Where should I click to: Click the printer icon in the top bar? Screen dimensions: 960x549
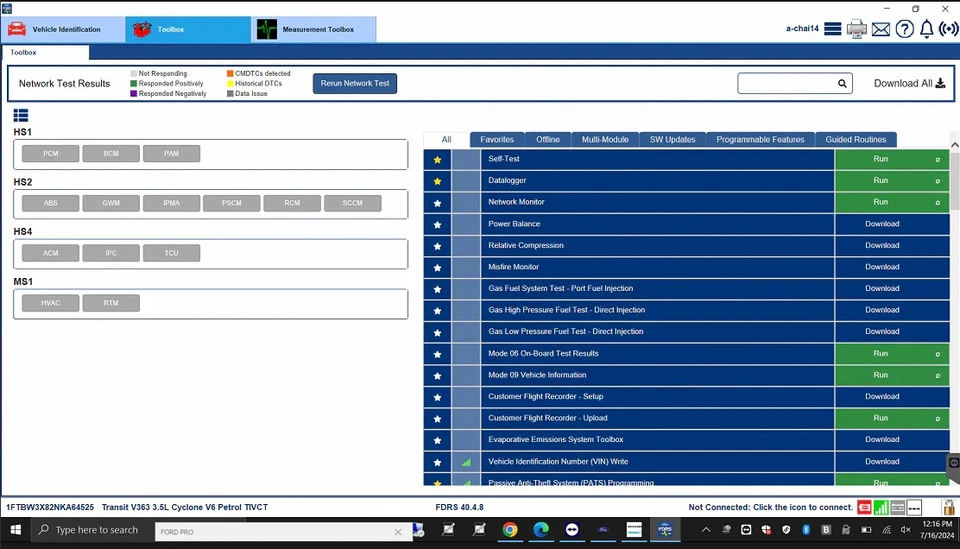coord(857,29)
